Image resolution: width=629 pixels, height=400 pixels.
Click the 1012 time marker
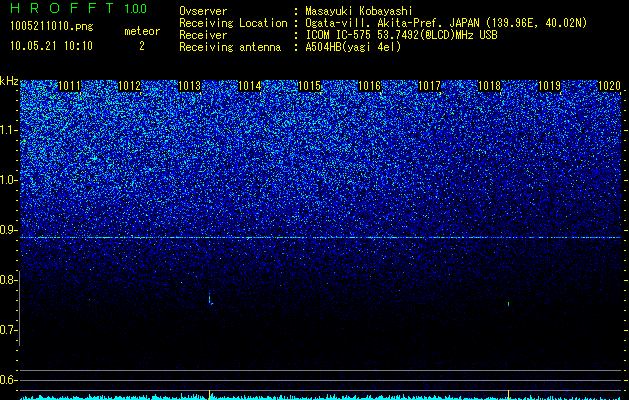pos(130,86)
